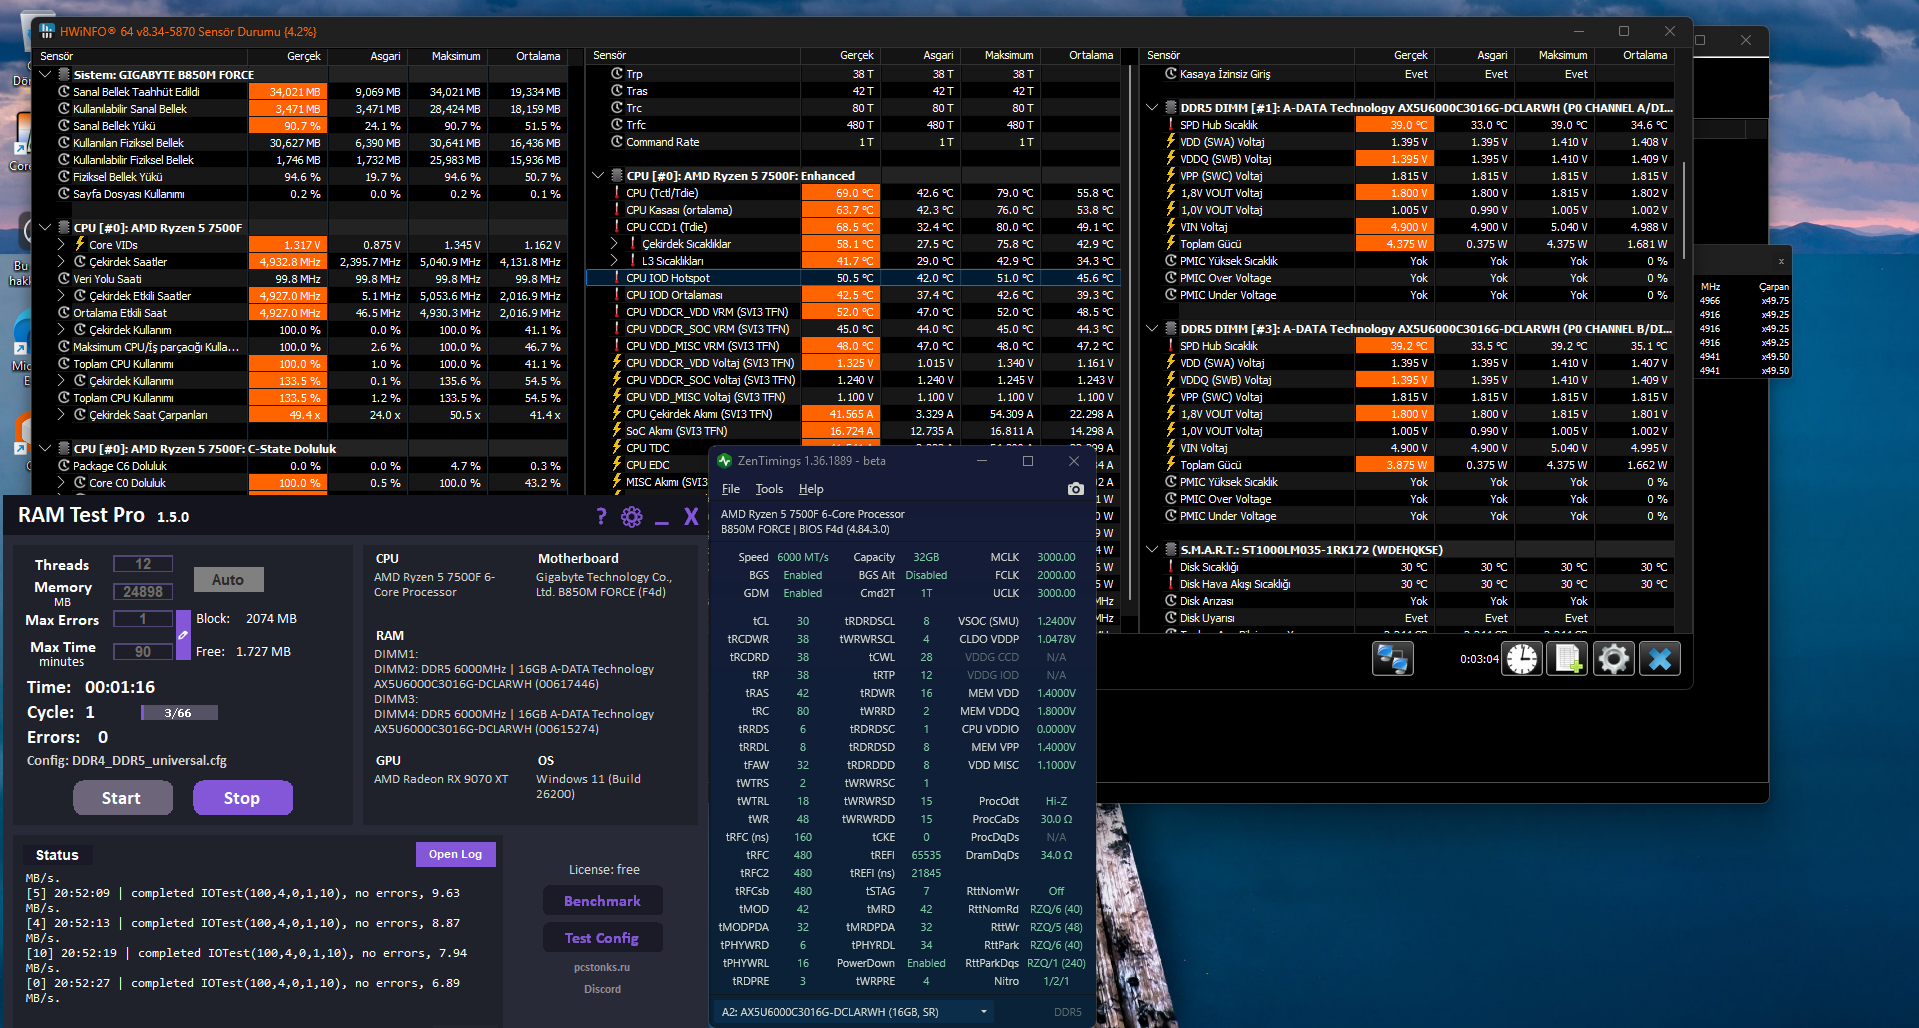Open the RAM Test Pro log
The height and width of the screenshot is (1028, 1919).
(x=456, y=854)
